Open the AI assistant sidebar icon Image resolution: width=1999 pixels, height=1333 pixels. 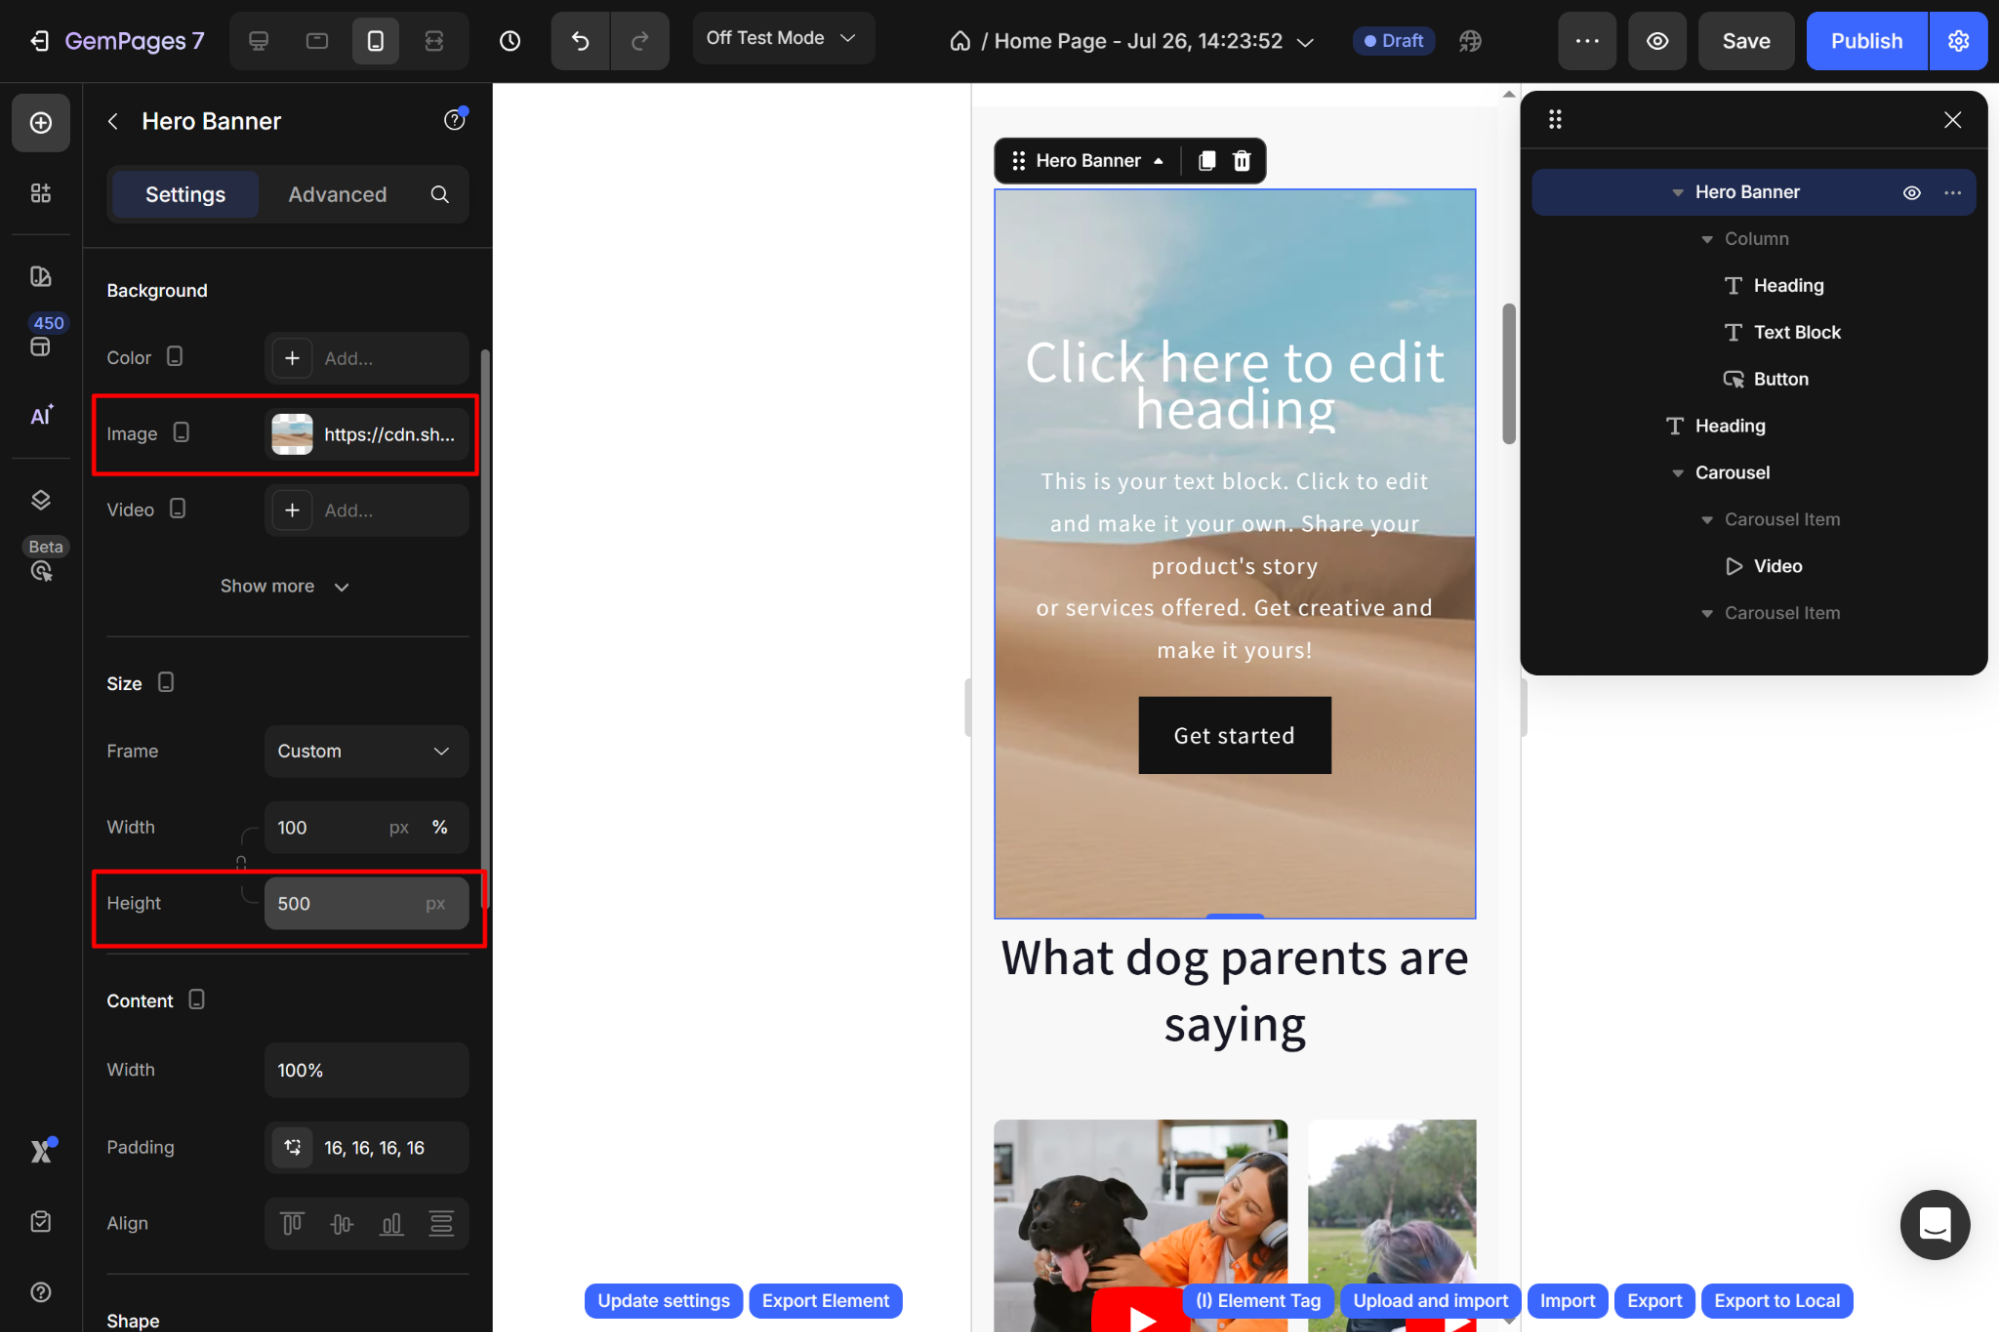[x=41, y=415]
